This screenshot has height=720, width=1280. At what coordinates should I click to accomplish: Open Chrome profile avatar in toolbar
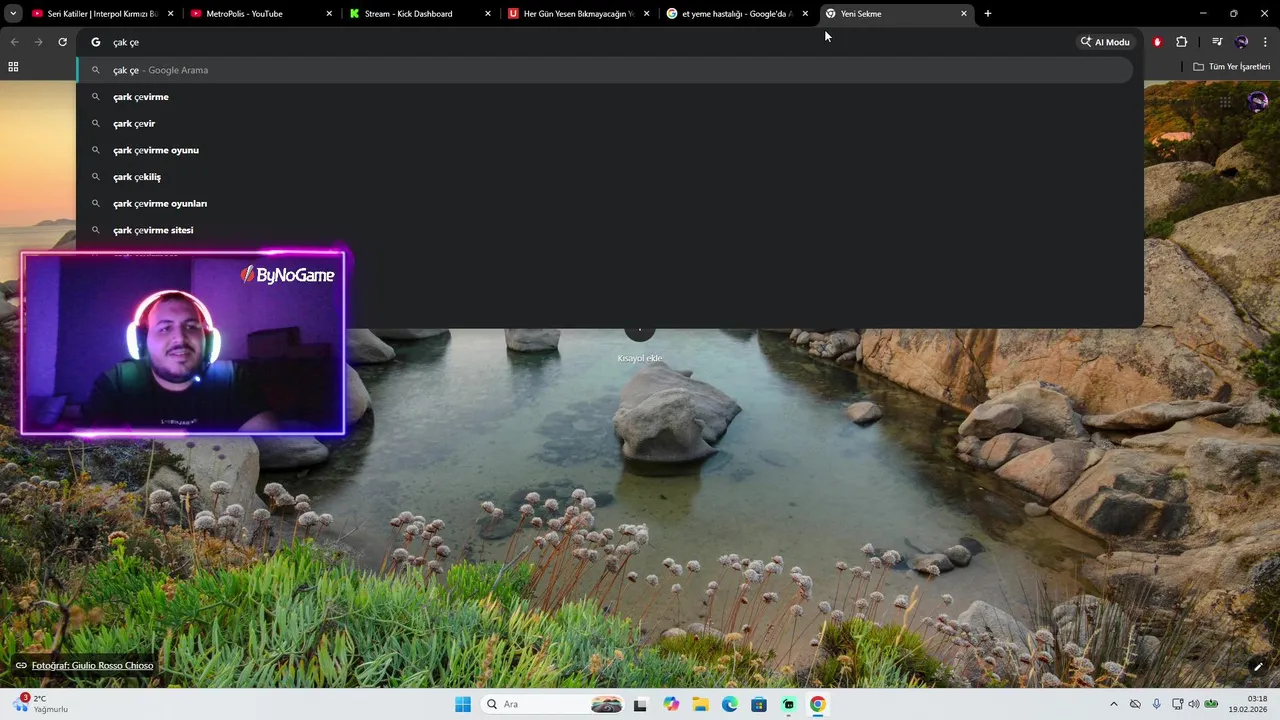(x=1242, y=42)
